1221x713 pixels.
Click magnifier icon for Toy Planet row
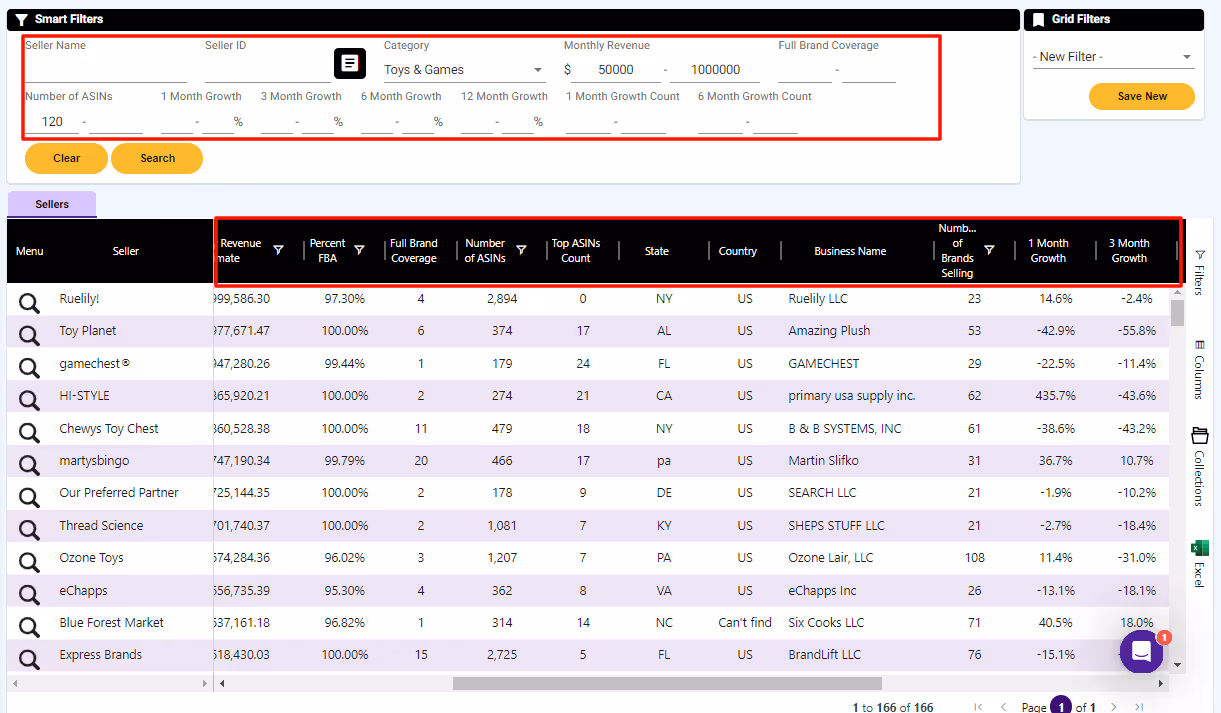pyautogui.click(x=29, y=335)
